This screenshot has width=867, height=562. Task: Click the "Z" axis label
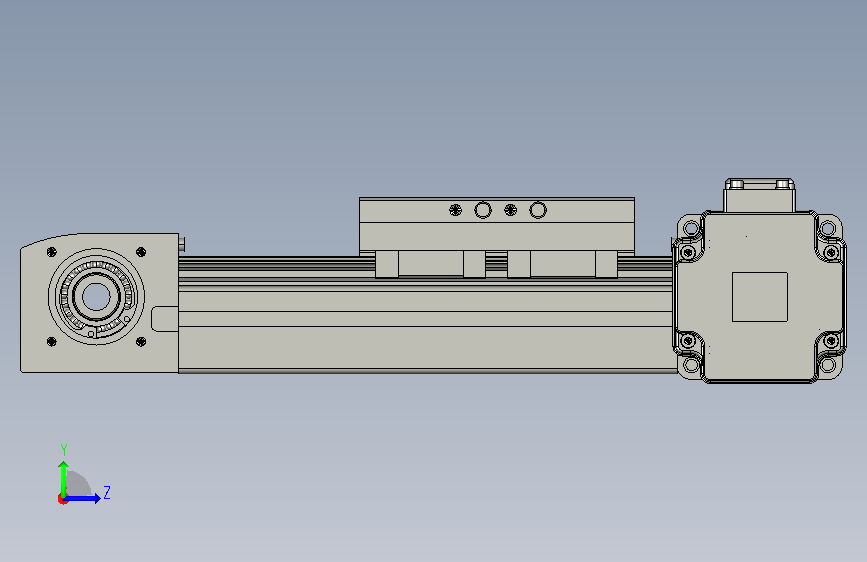[107, 492]
